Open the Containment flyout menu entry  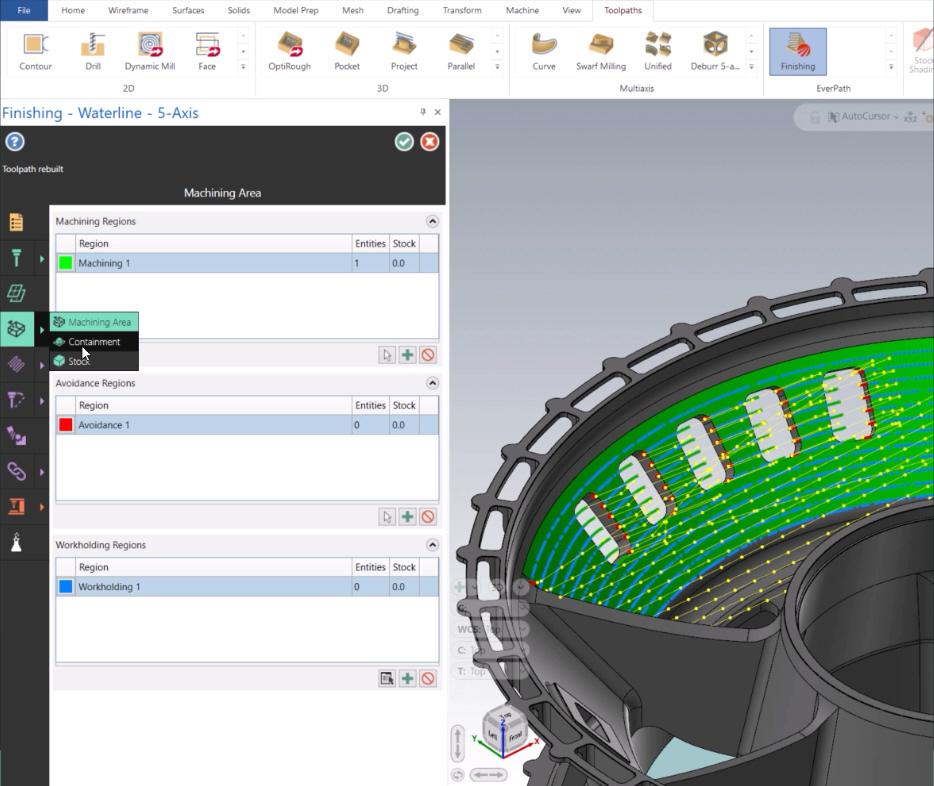click(x=94, y=342)
